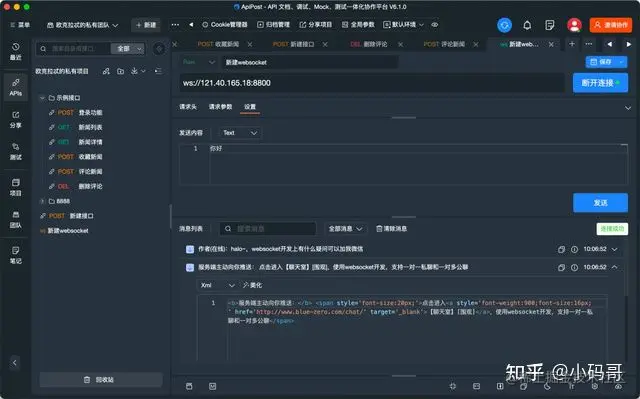The image size is (640, 399).
Task: Expand the 作者(在线) message row chevron
Action: click(x=615, y=249)
